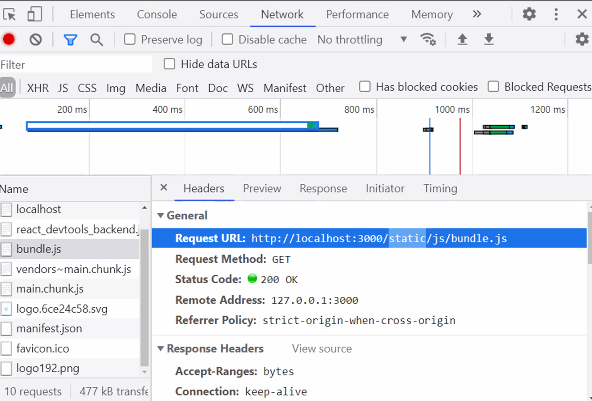Screen dimensions: 592x401
Task: Close the request details pane
Action: pyautogui.click(x=163, y=188)
